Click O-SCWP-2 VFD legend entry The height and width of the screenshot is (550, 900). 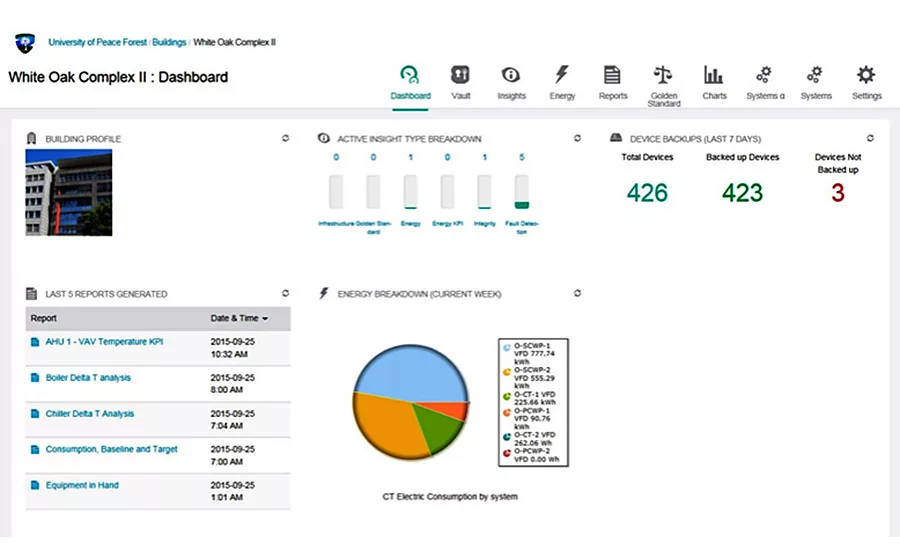(x=534, y=378)
